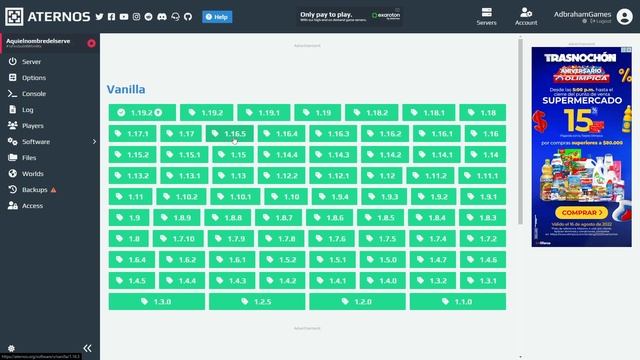
Task: Select Vanilla version 1.19.1
Action: point(264,113)
